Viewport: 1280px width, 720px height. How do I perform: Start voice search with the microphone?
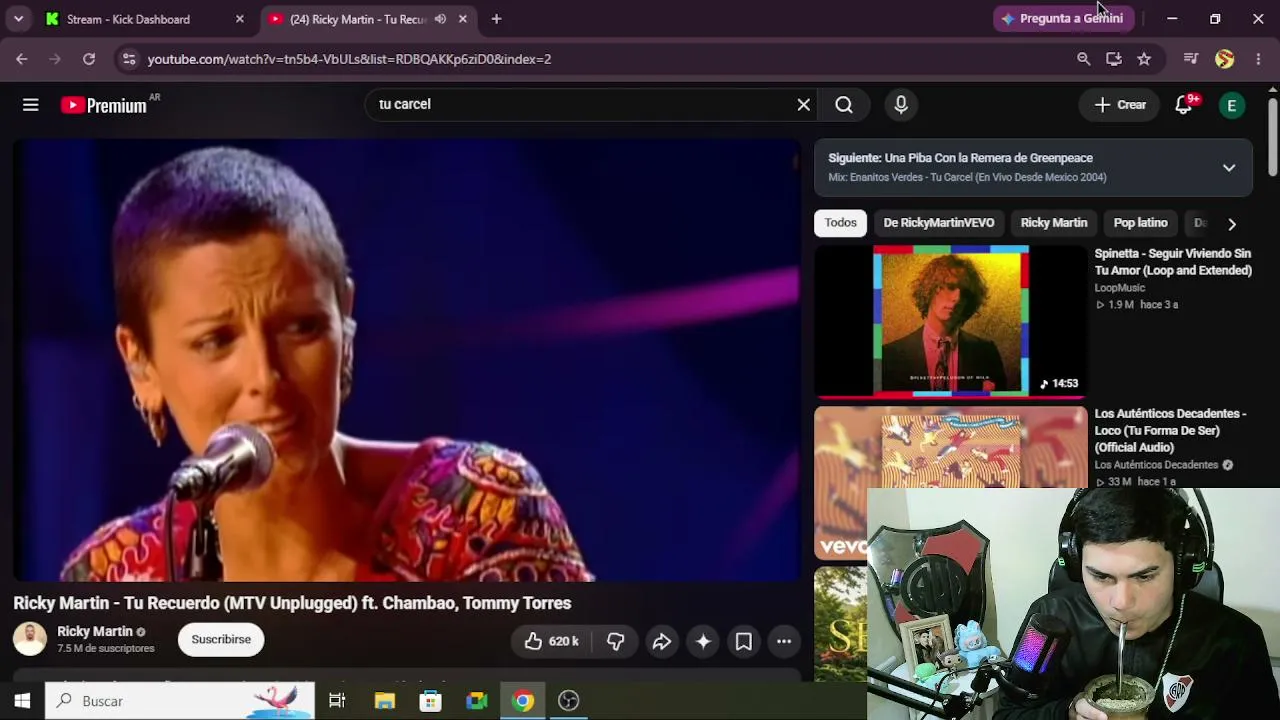(x=901, y=105)
